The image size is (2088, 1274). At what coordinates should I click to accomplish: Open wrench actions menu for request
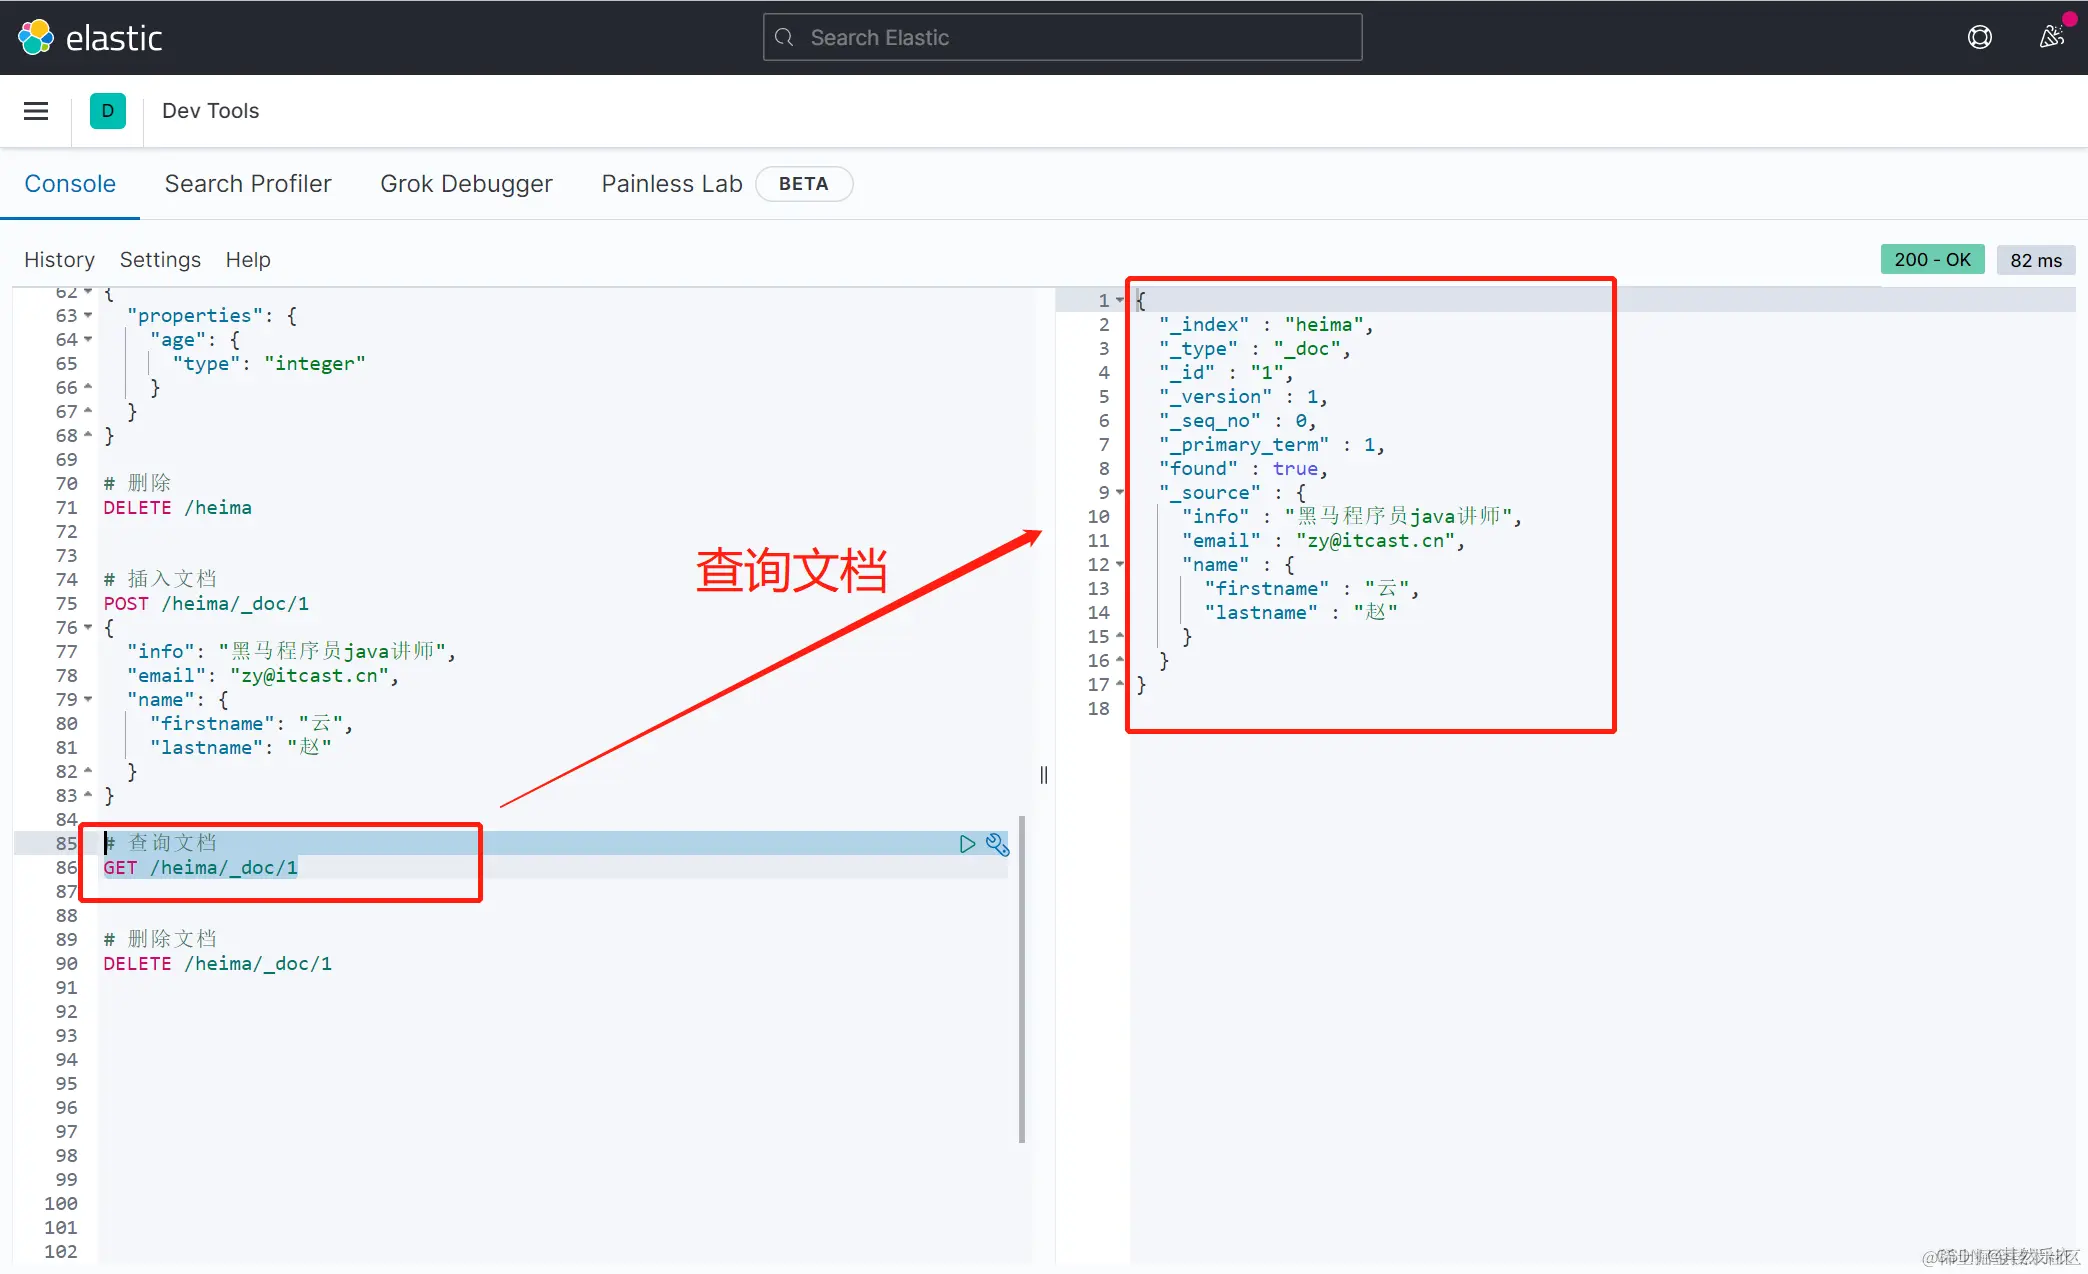coord(997,844)
